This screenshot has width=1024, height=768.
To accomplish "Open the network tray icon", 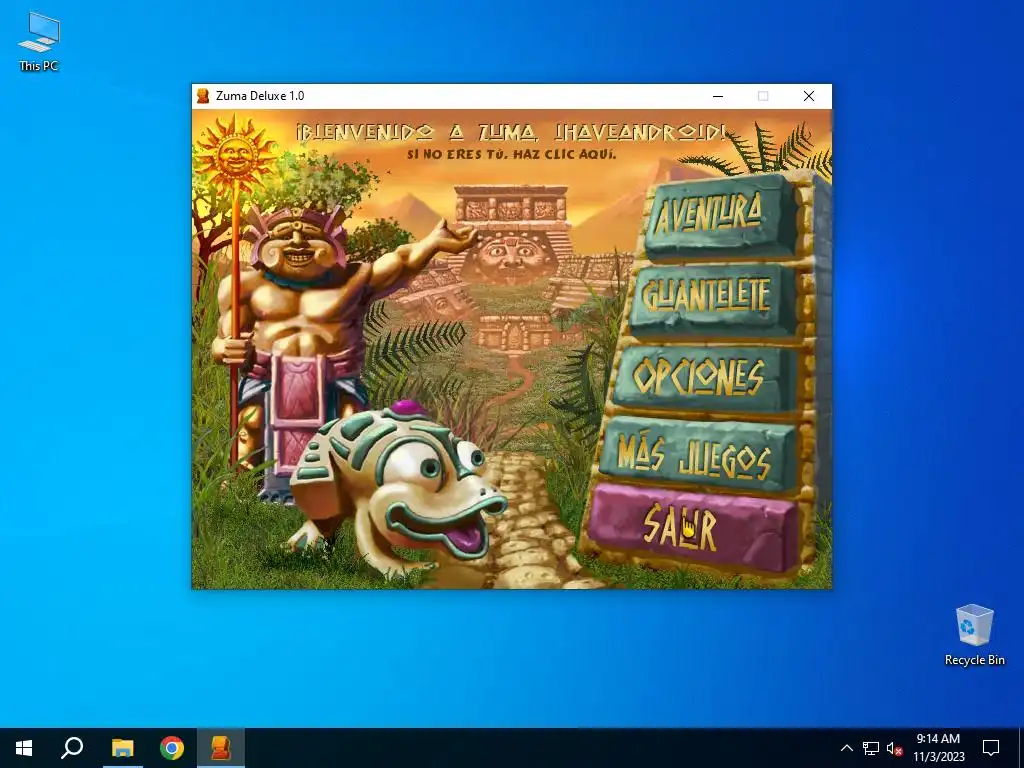I will (x=871, y=748).
